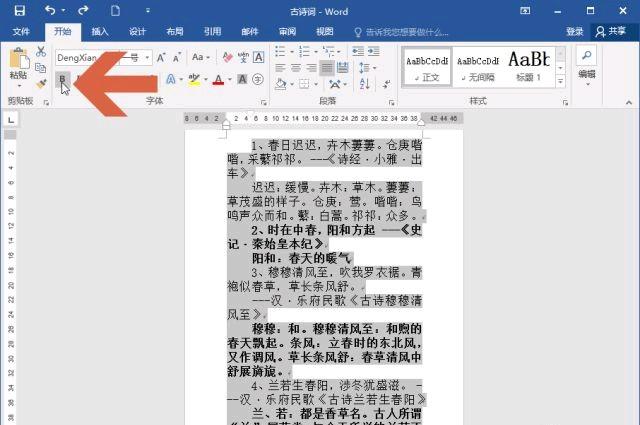Open the line spacing options
The width and height of the screenshot is (640, 425).
click(x=364, y=68)
